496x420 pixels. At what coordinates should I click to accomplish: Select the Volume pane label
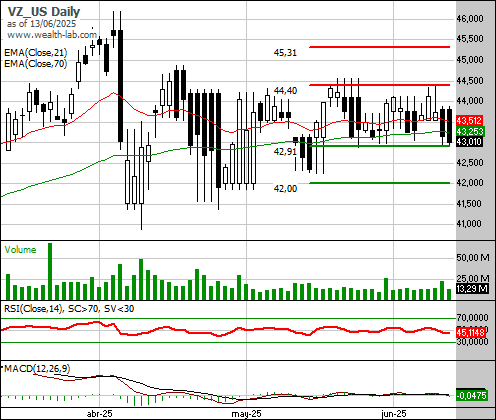pyautogui.click(x=20, y=250)
